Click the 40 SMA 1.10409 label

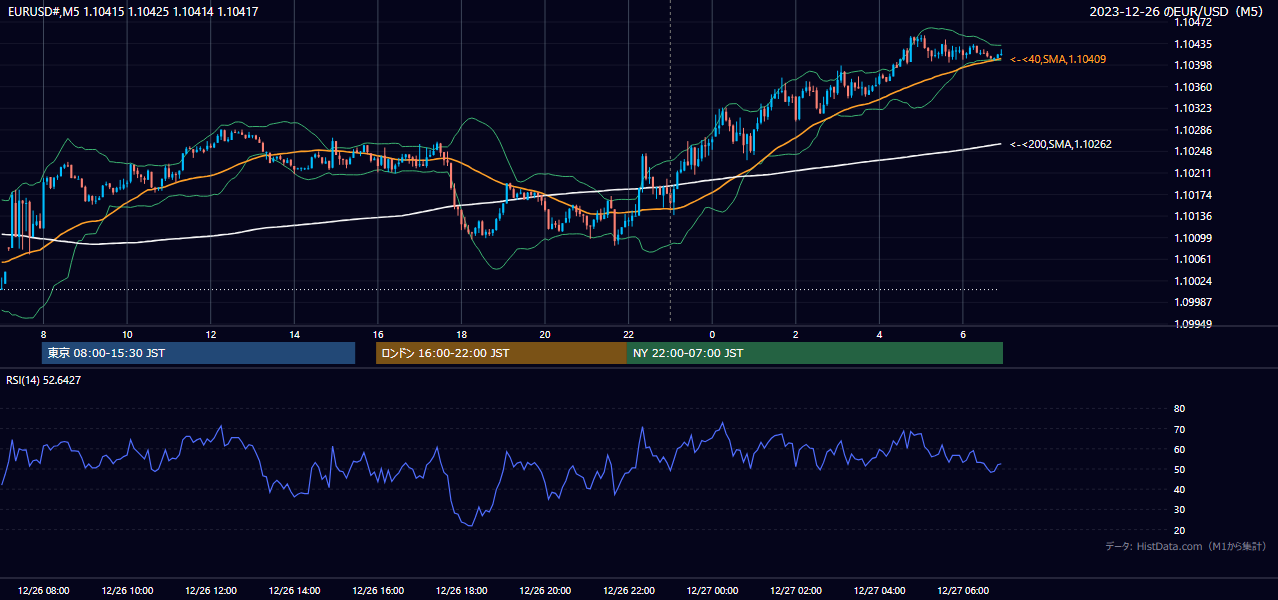pos(1058,59)
